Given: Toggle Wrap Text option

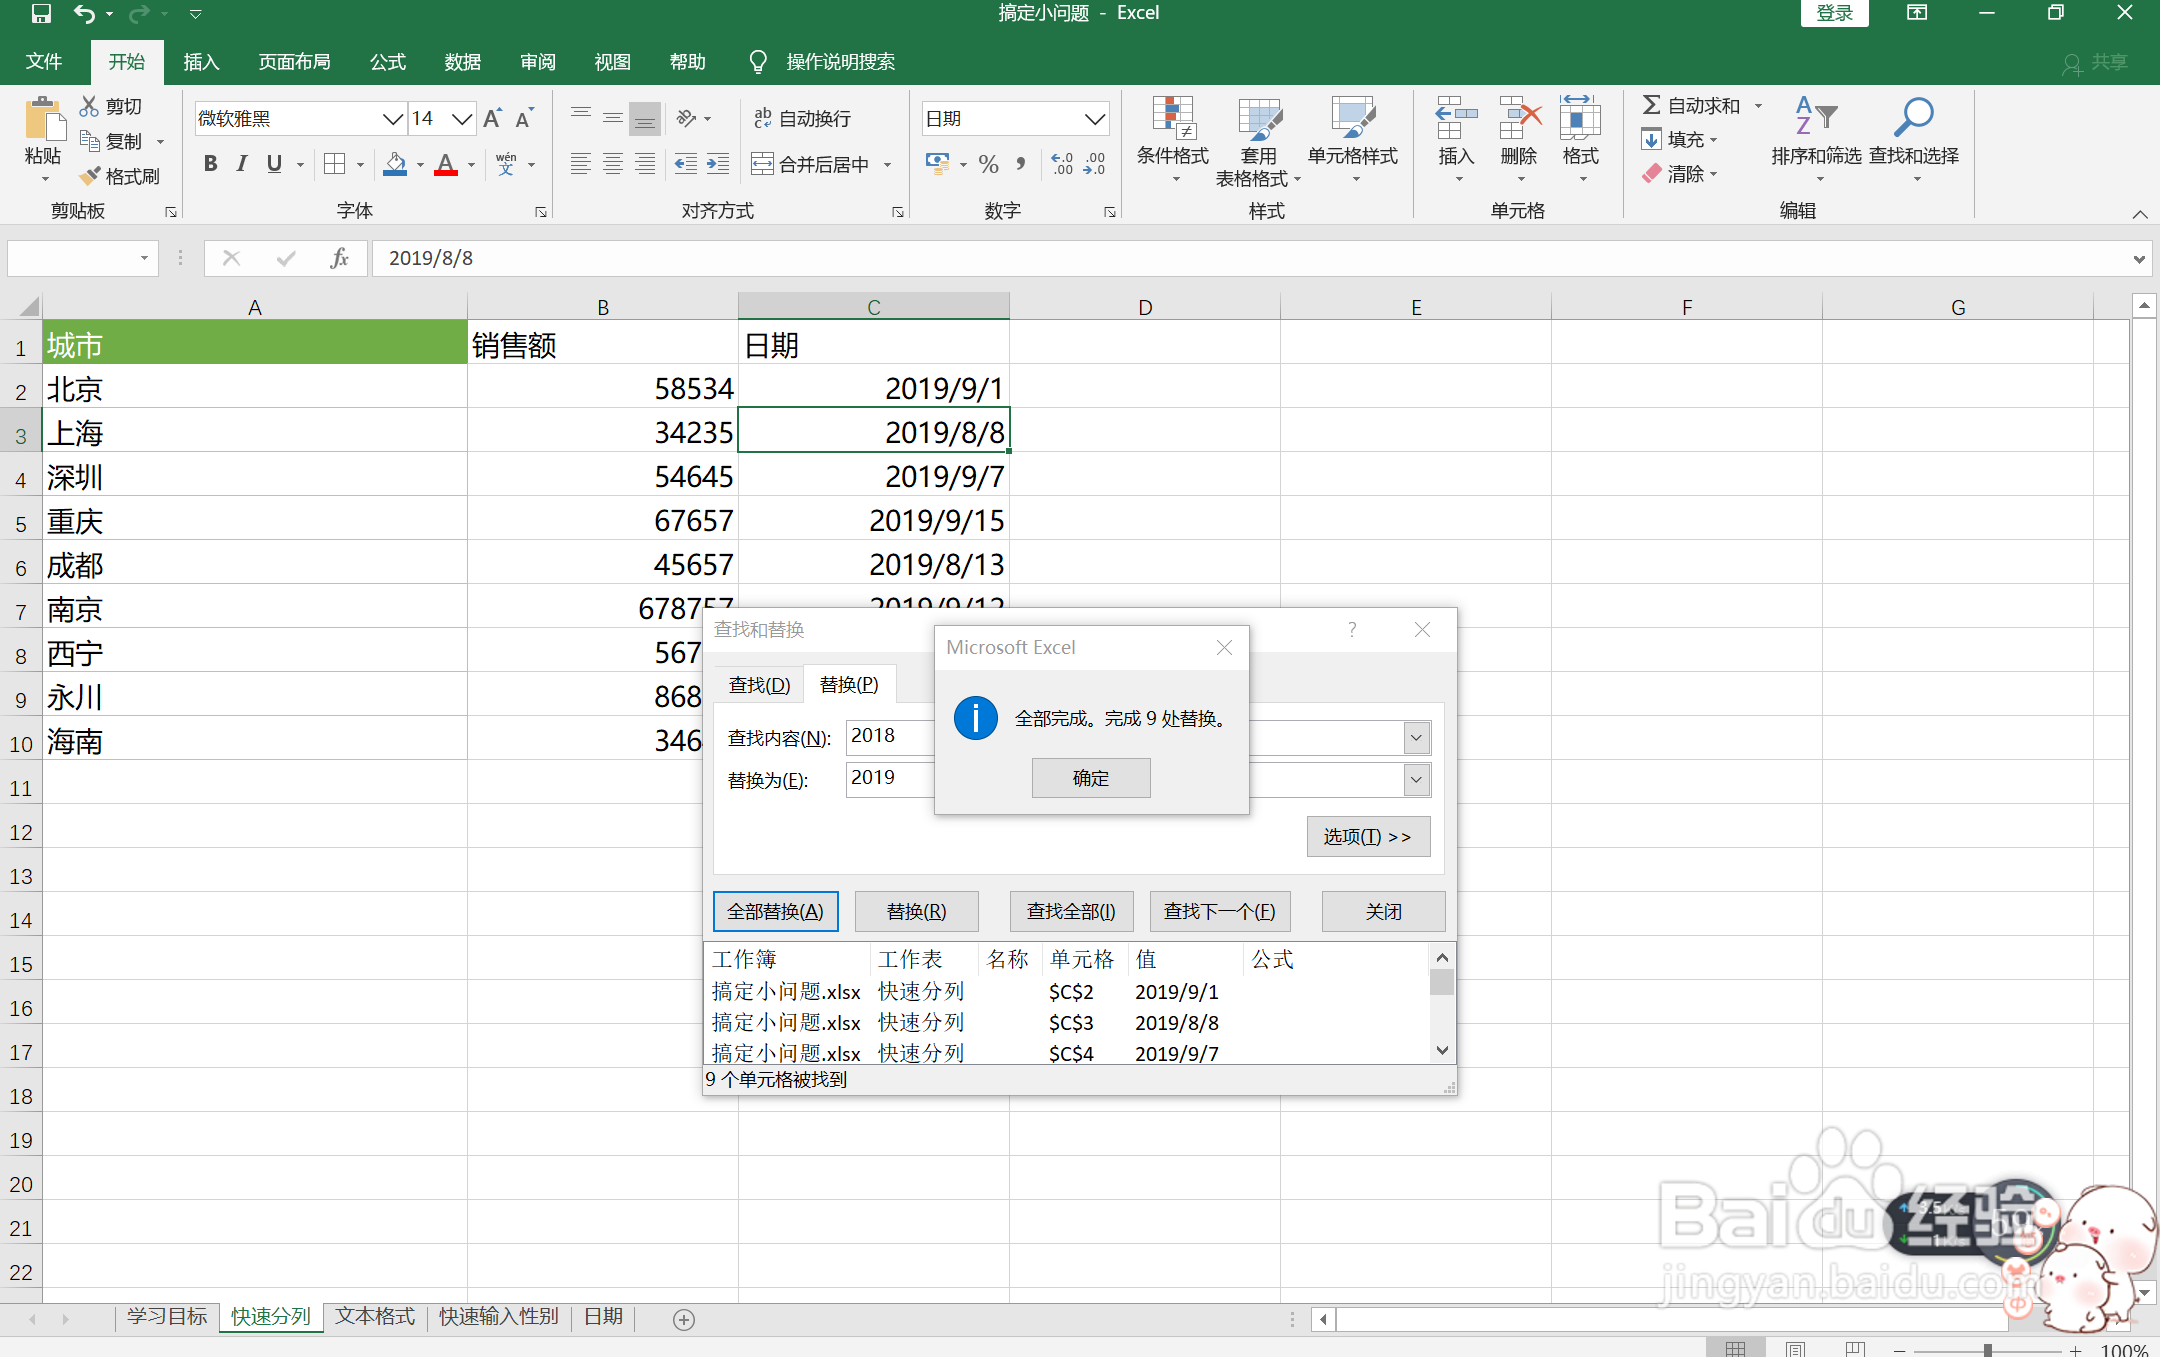Looking at the screenshot, I should click(802, 118).
